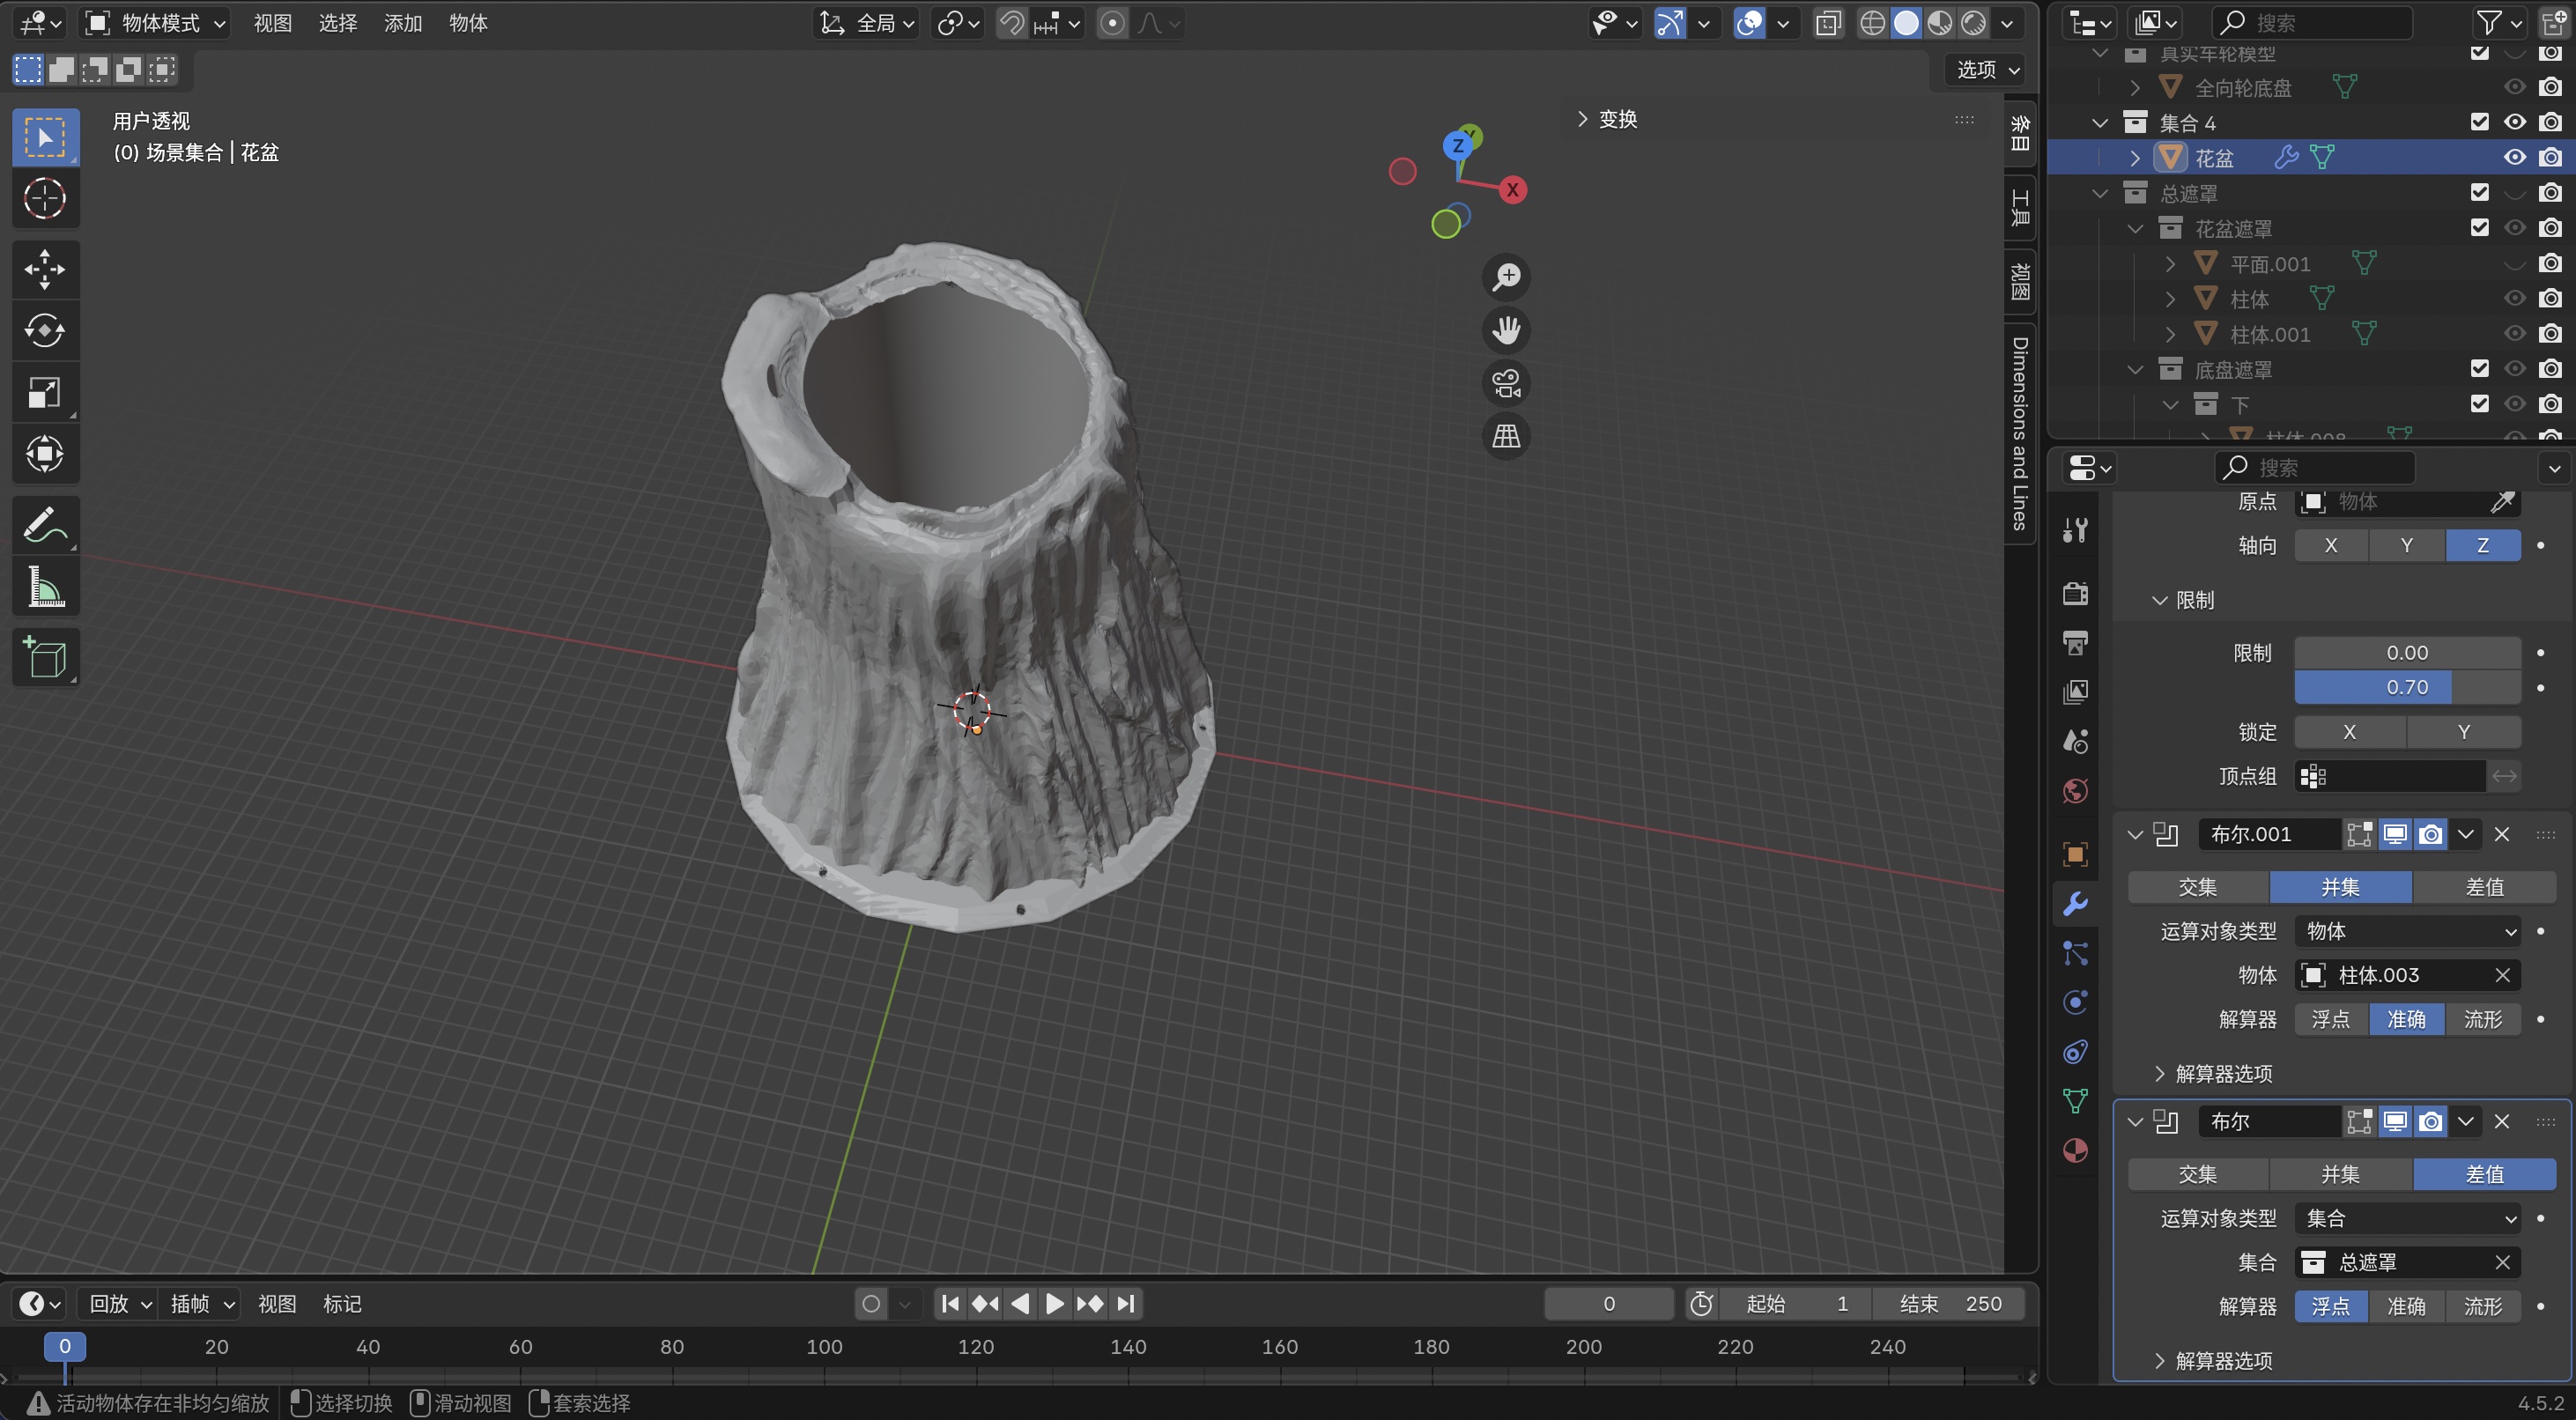This screenshot has height=1420, width=2576.
Task: Open the Material properties tab
Action: (2075, 1150)
